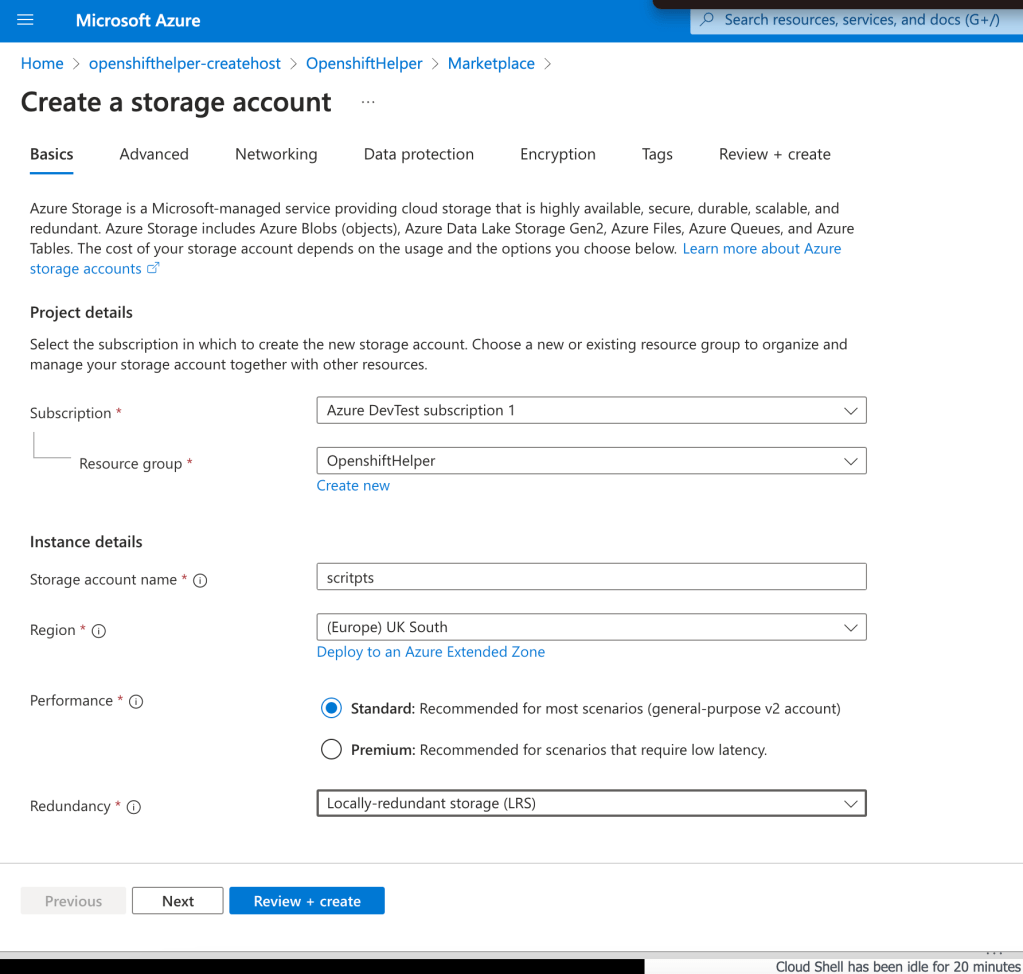Show info for Storage account name
Viewport: 1023px width, 974px height.
click(200, 581)
